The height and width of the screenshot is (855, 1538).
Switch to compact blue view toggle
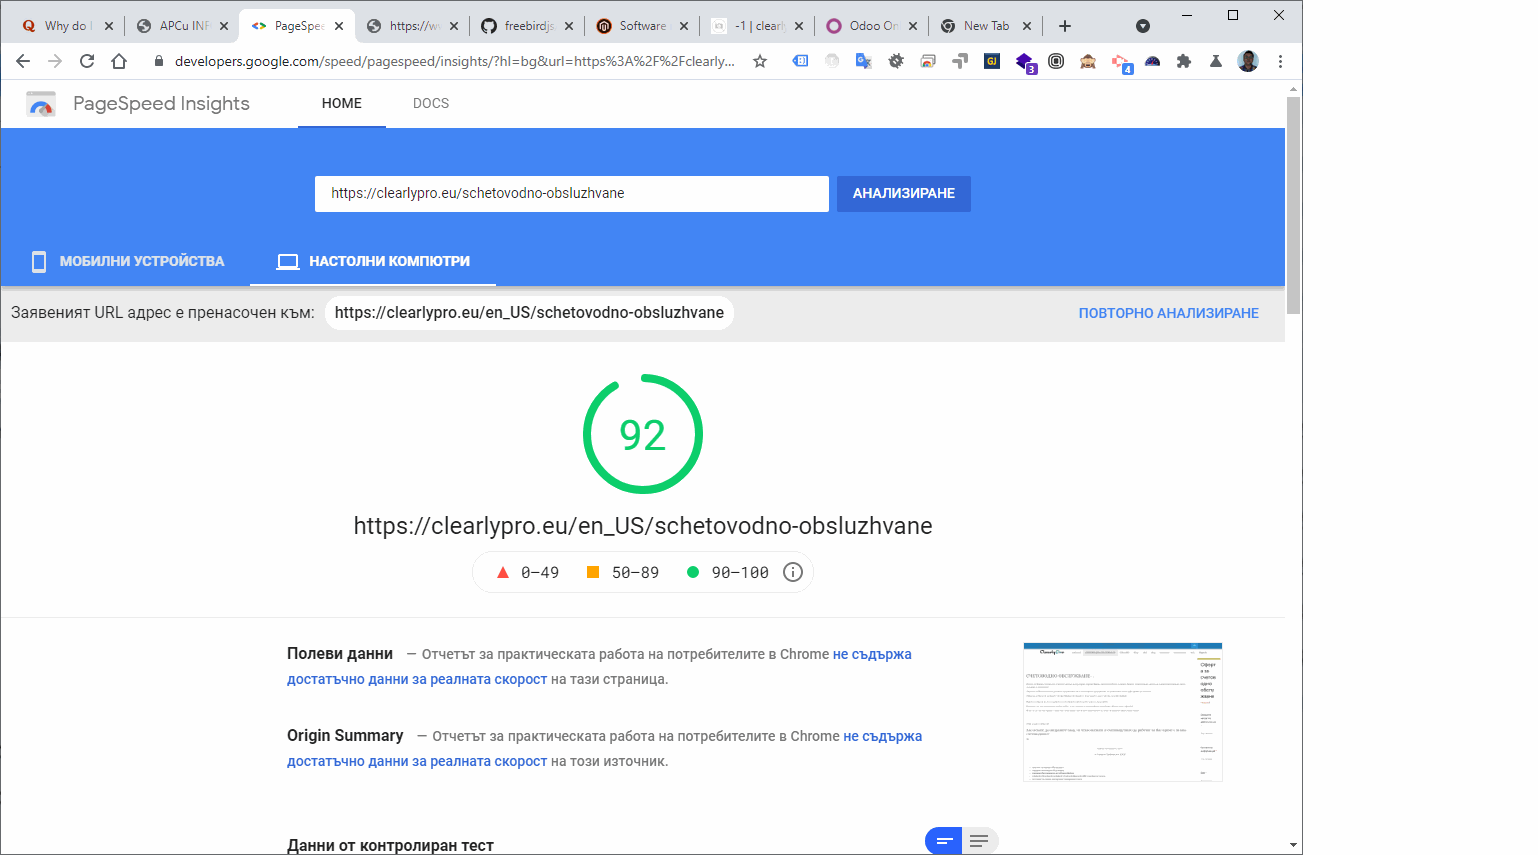coord(944,841)
